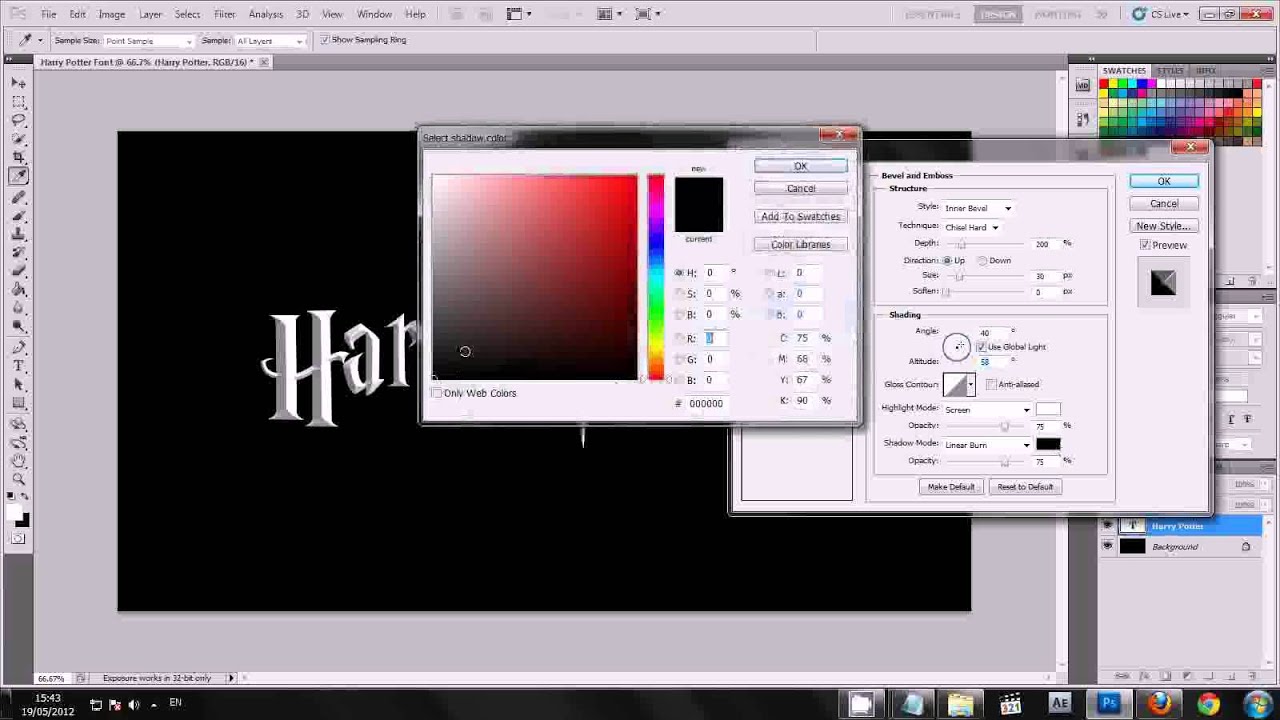Click the hex color input field

click(708, 403)
